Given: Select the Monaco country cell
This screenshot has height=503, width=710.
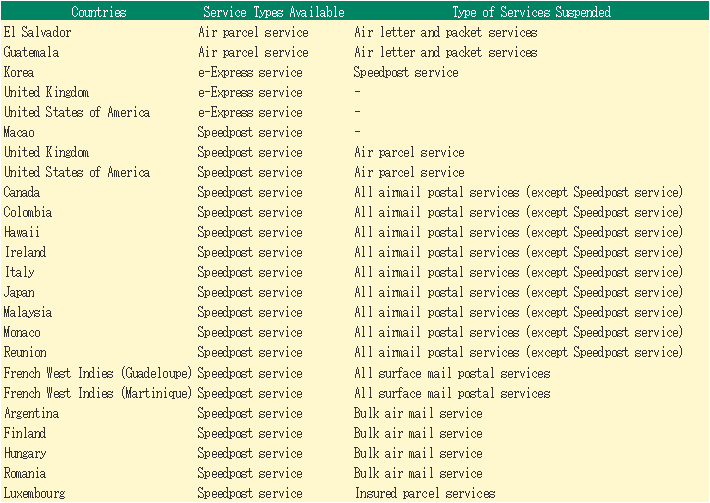Looking at the screenshot, I should pos(22,332).
